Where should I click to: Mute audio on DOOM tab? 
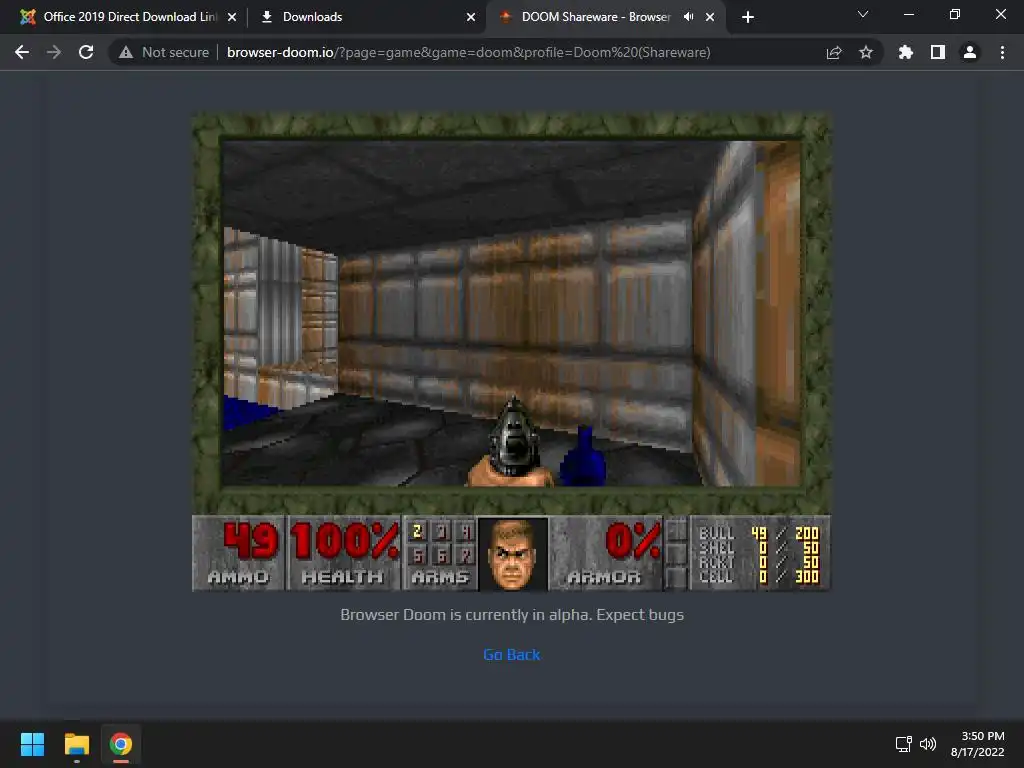(x=688, y=16)
